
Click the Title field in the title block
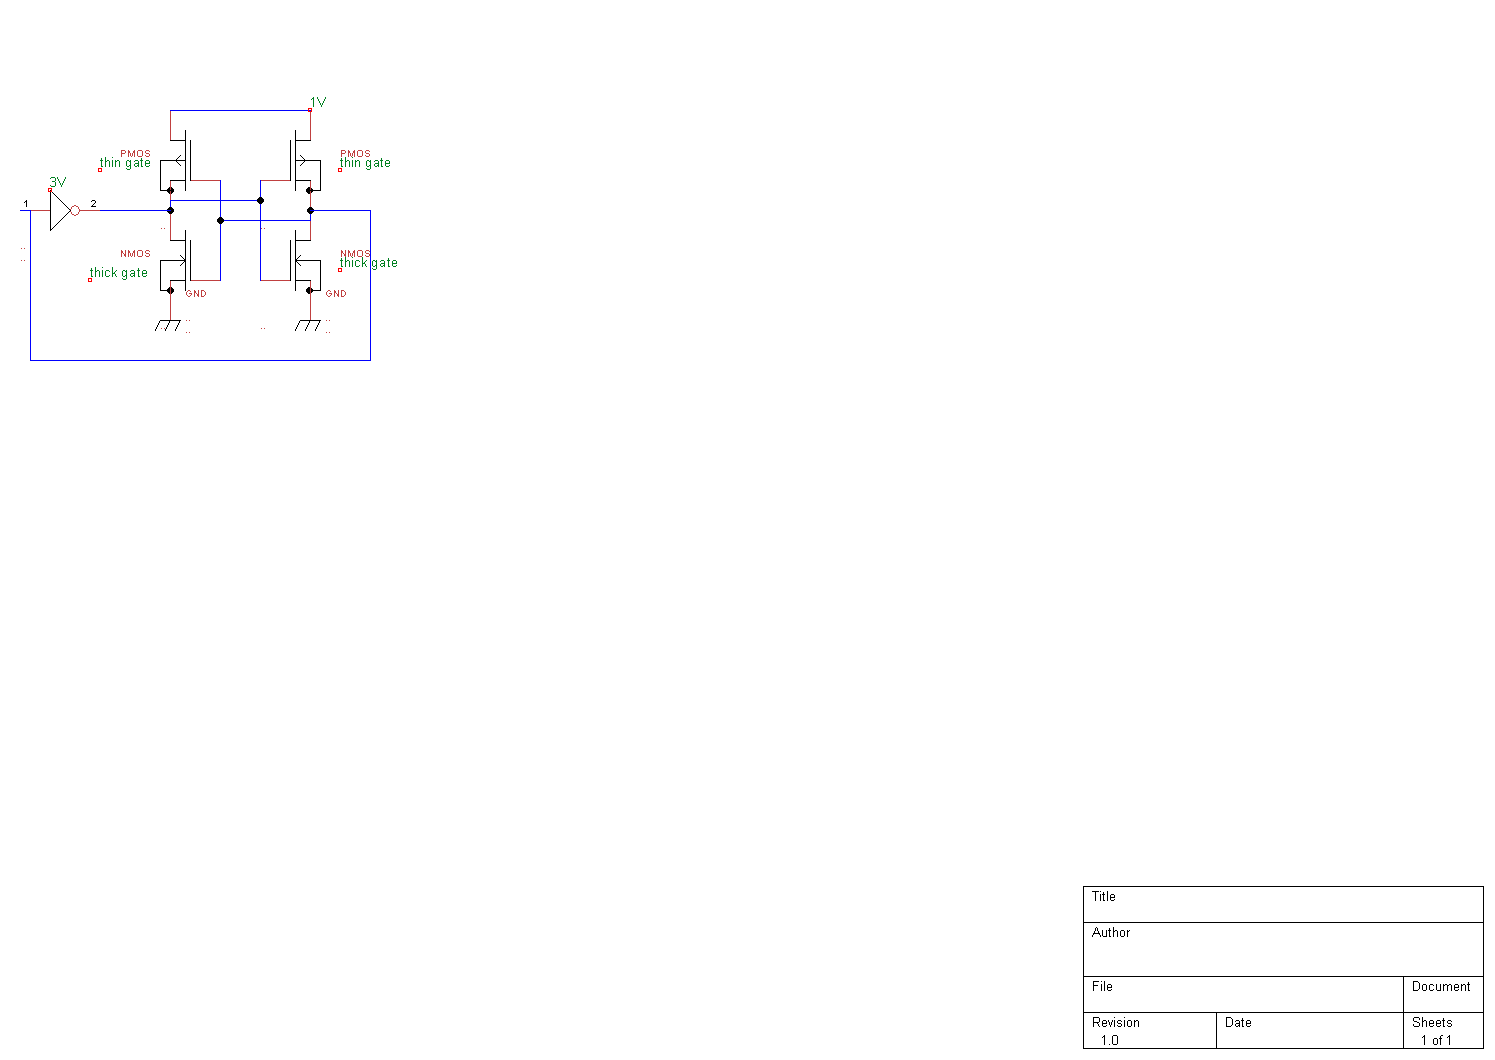[x=1283, y=904]
